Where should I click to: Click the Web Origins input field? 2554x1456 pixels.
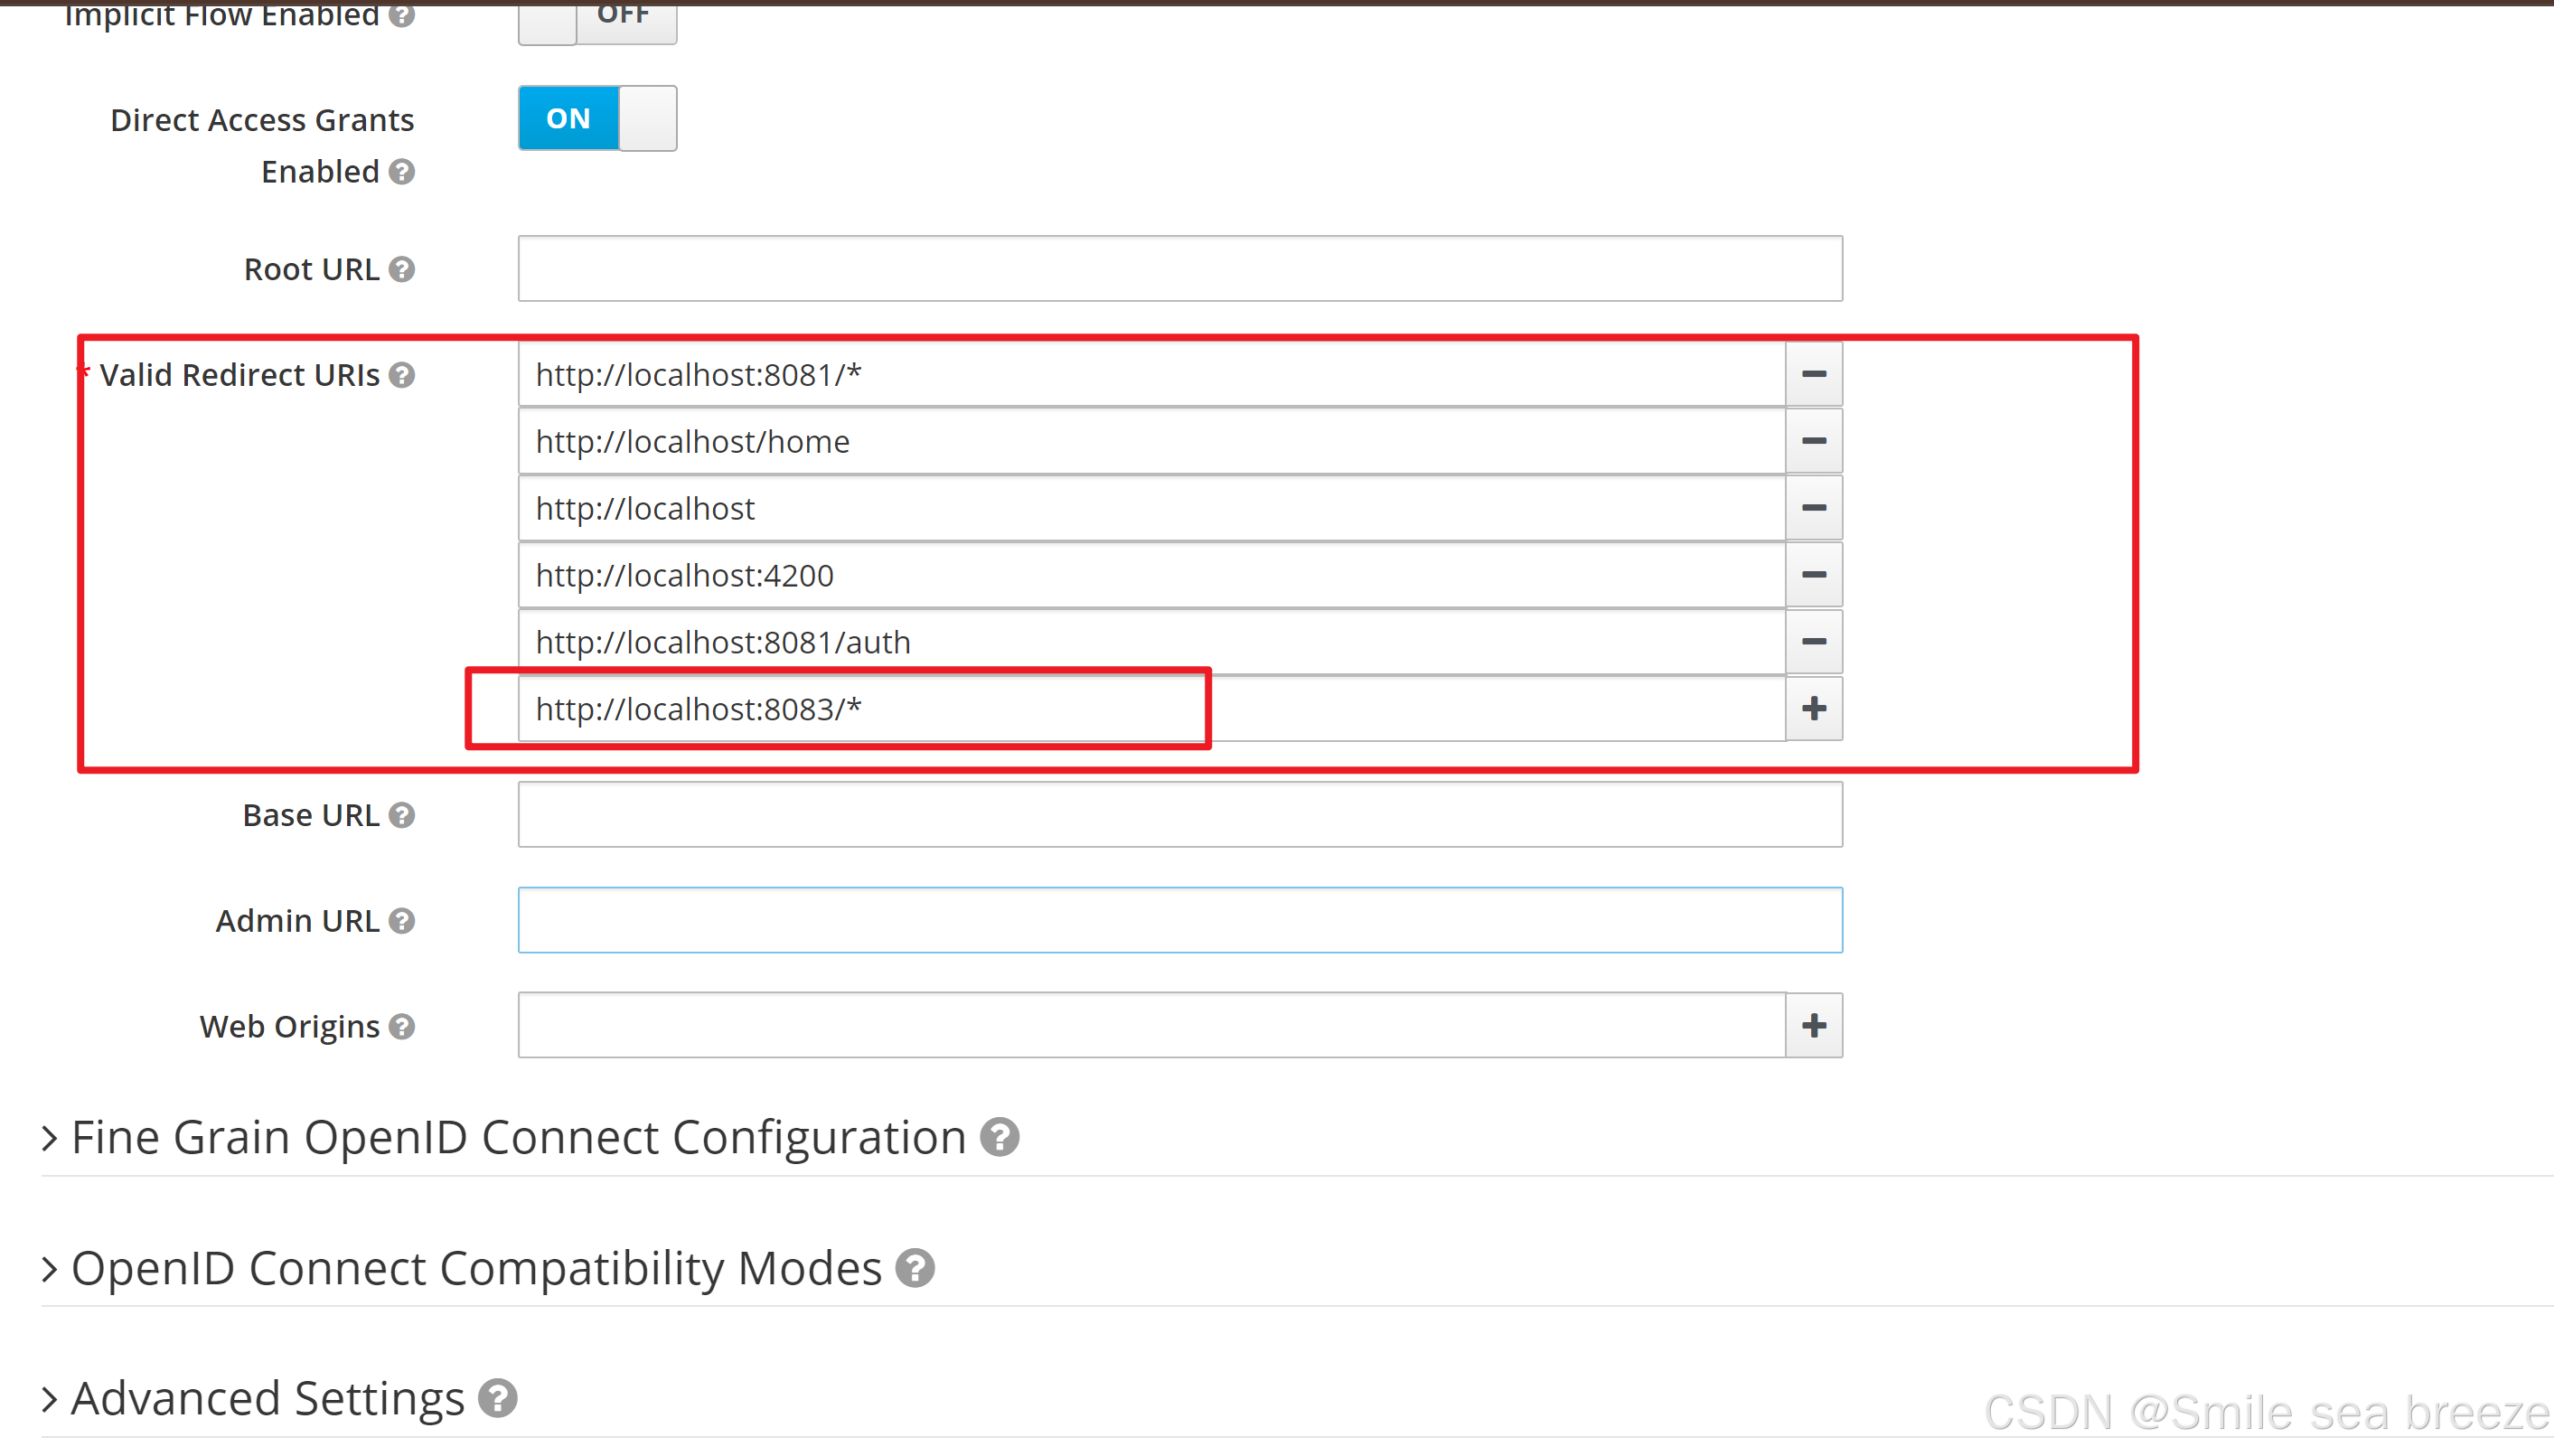coord(1150,1025)
